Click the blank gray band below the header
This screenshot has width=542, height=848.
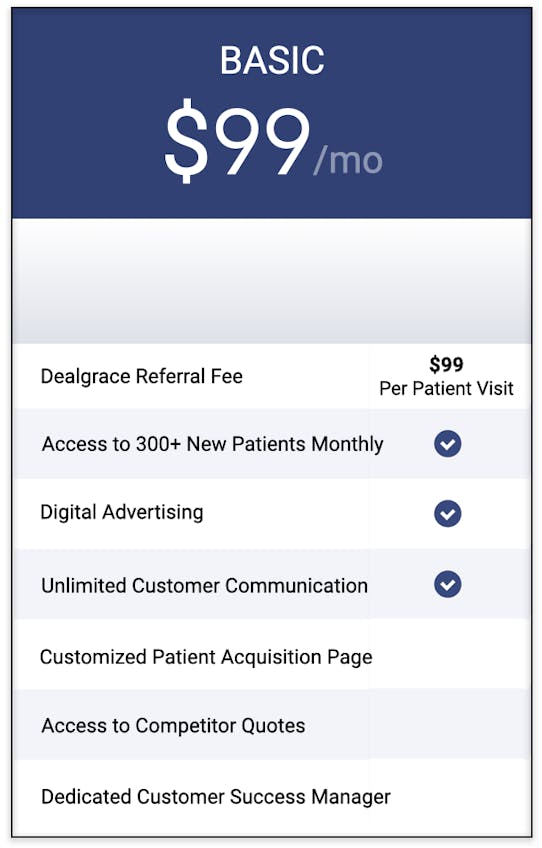272,281
